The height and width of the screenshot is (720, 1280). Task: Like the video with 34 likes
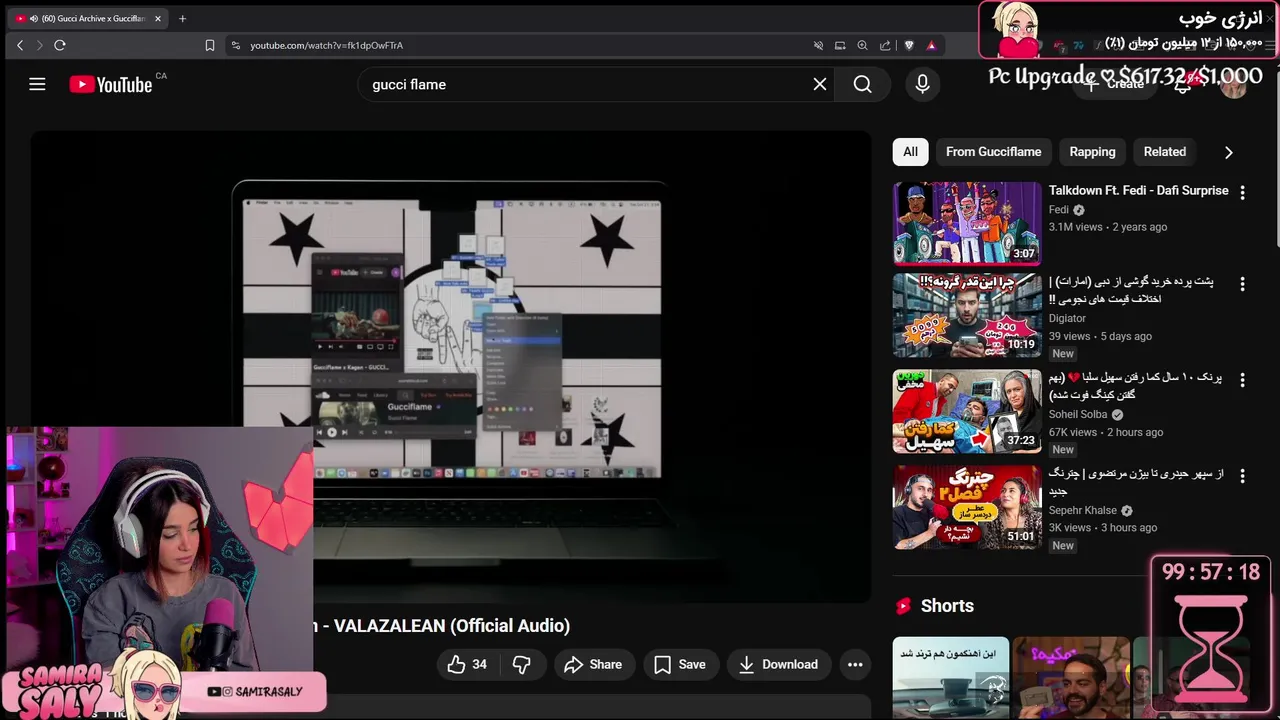(x=467, y=664)
